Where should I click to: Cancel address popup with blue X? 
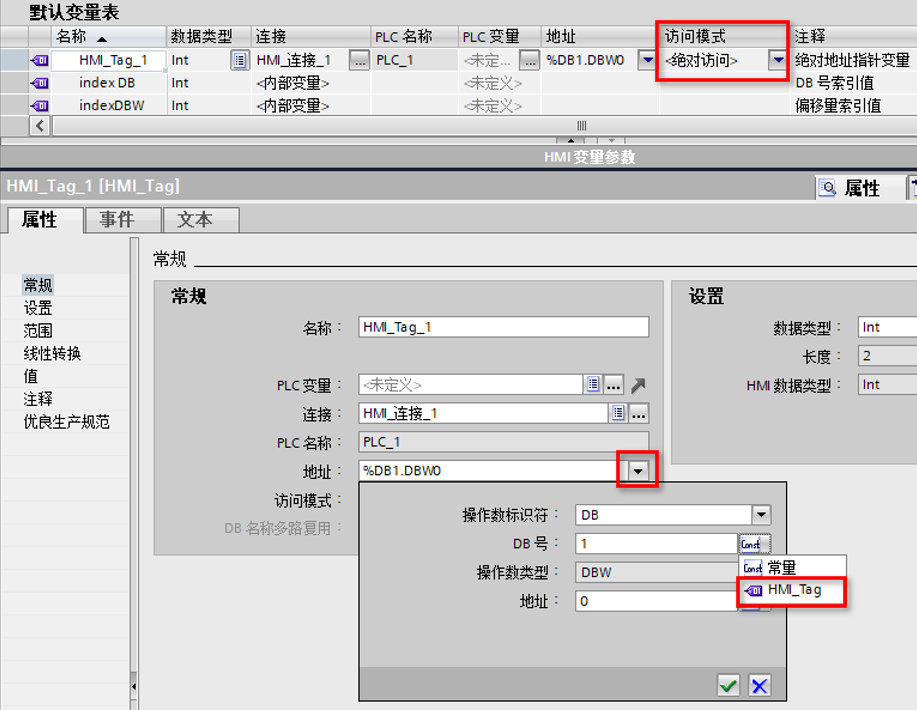coord(760,685)
